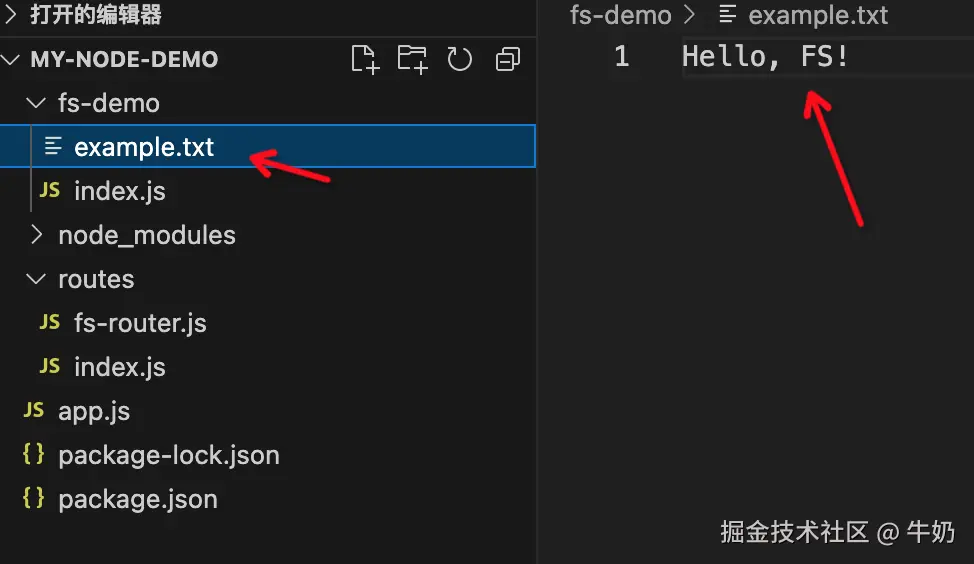Click the JS icon beside fs-router.js

49,322
